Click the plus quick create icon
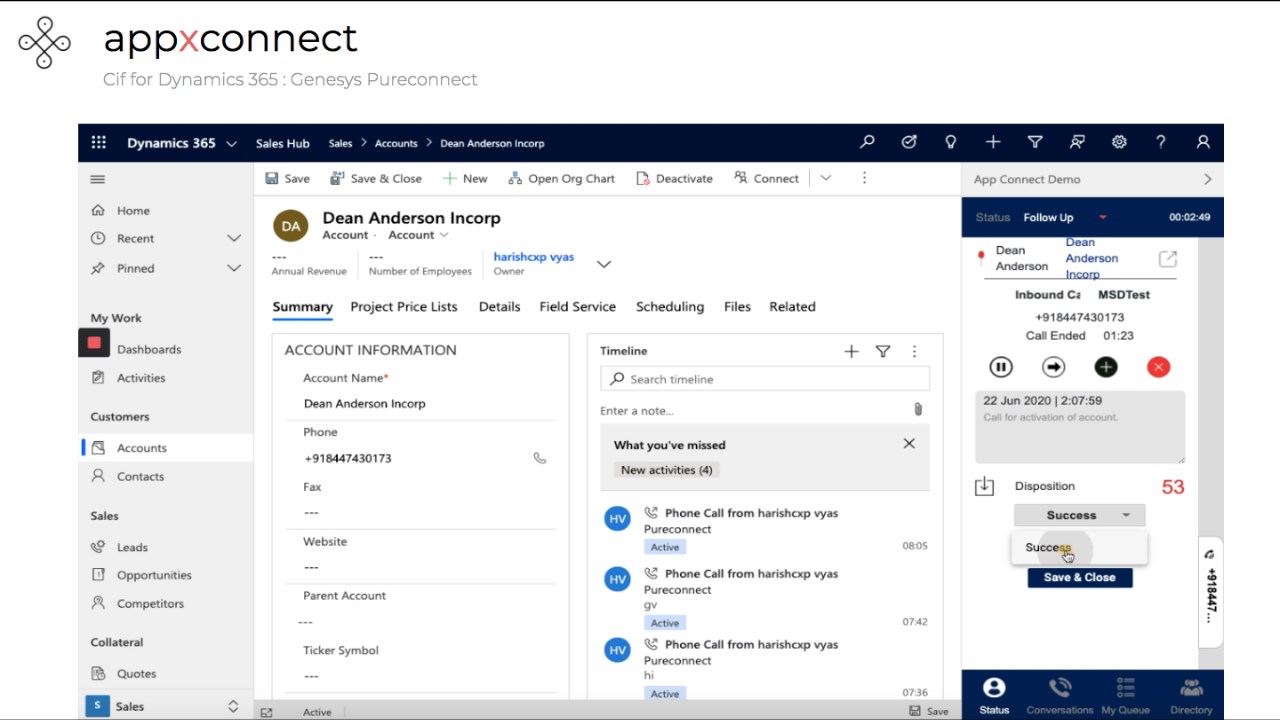Screen dimensions: 1280x720 993,142
